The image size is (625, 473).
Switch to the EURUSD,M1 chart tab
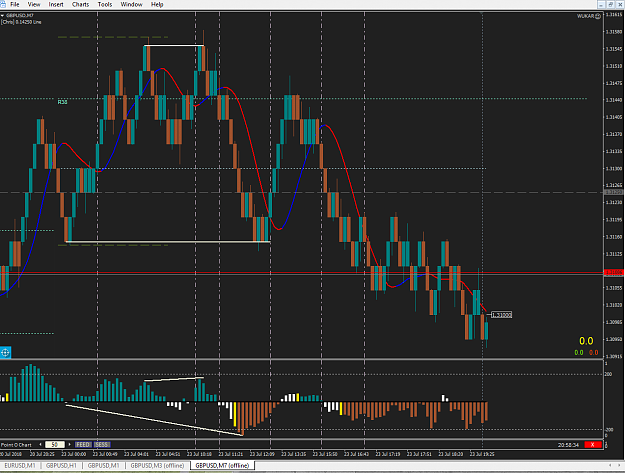(x=20, y=465)
